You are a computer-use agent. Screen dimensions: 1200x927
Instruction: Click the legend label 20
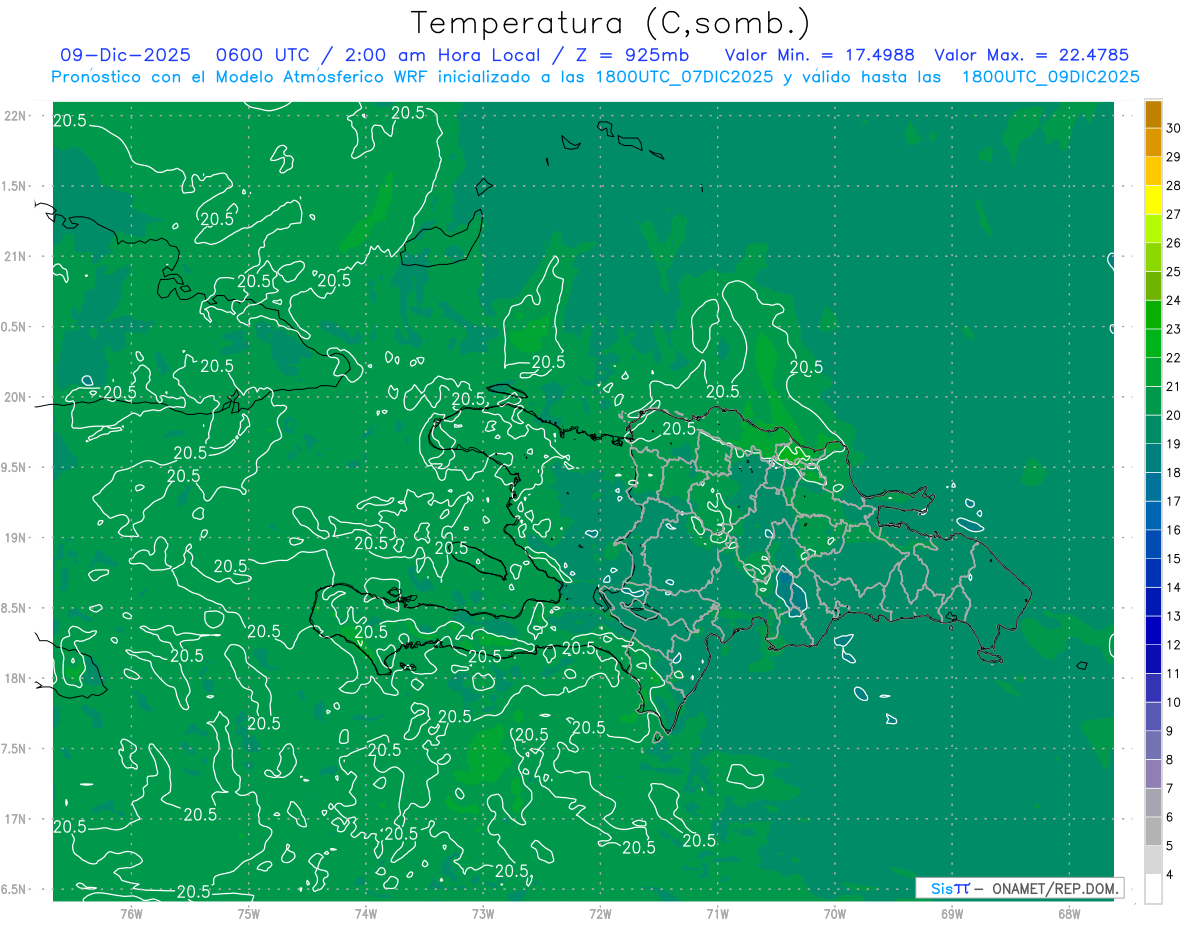point(1173,415)
